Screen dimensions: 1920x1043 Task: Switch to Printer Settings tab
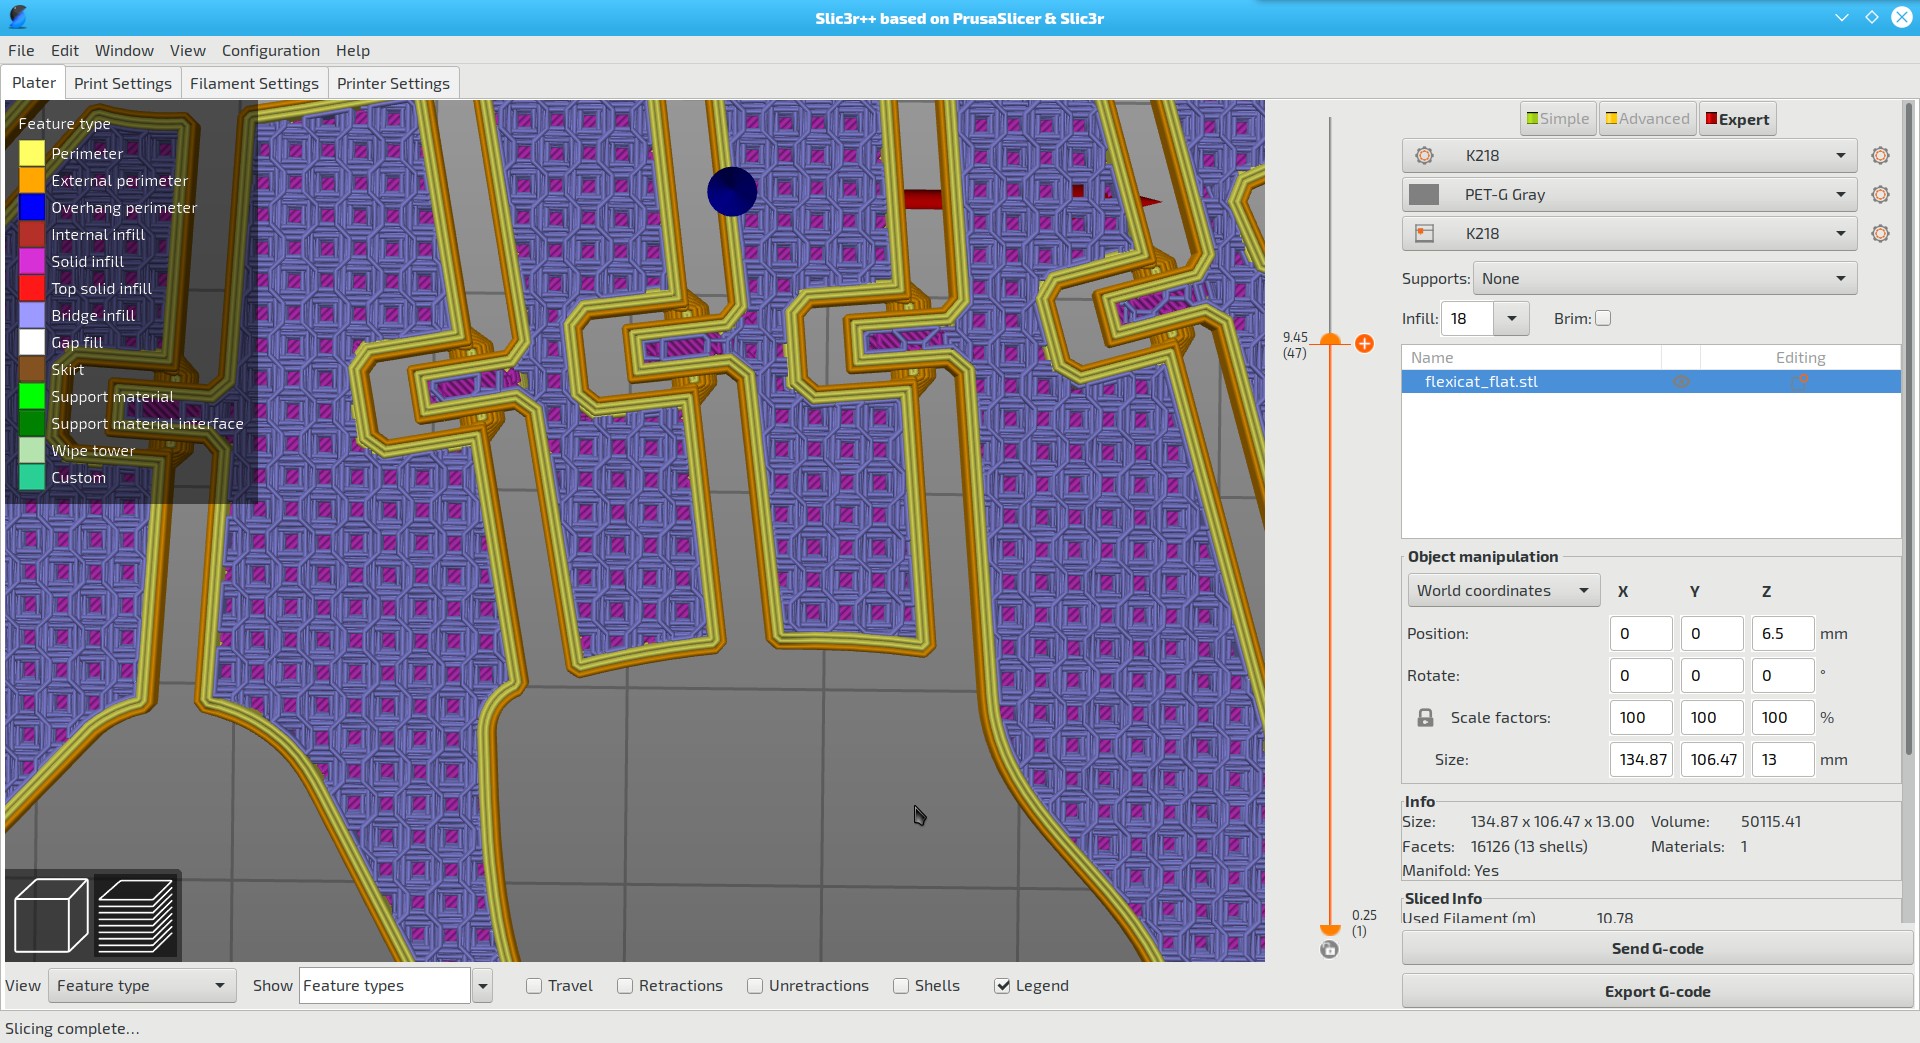393,84
